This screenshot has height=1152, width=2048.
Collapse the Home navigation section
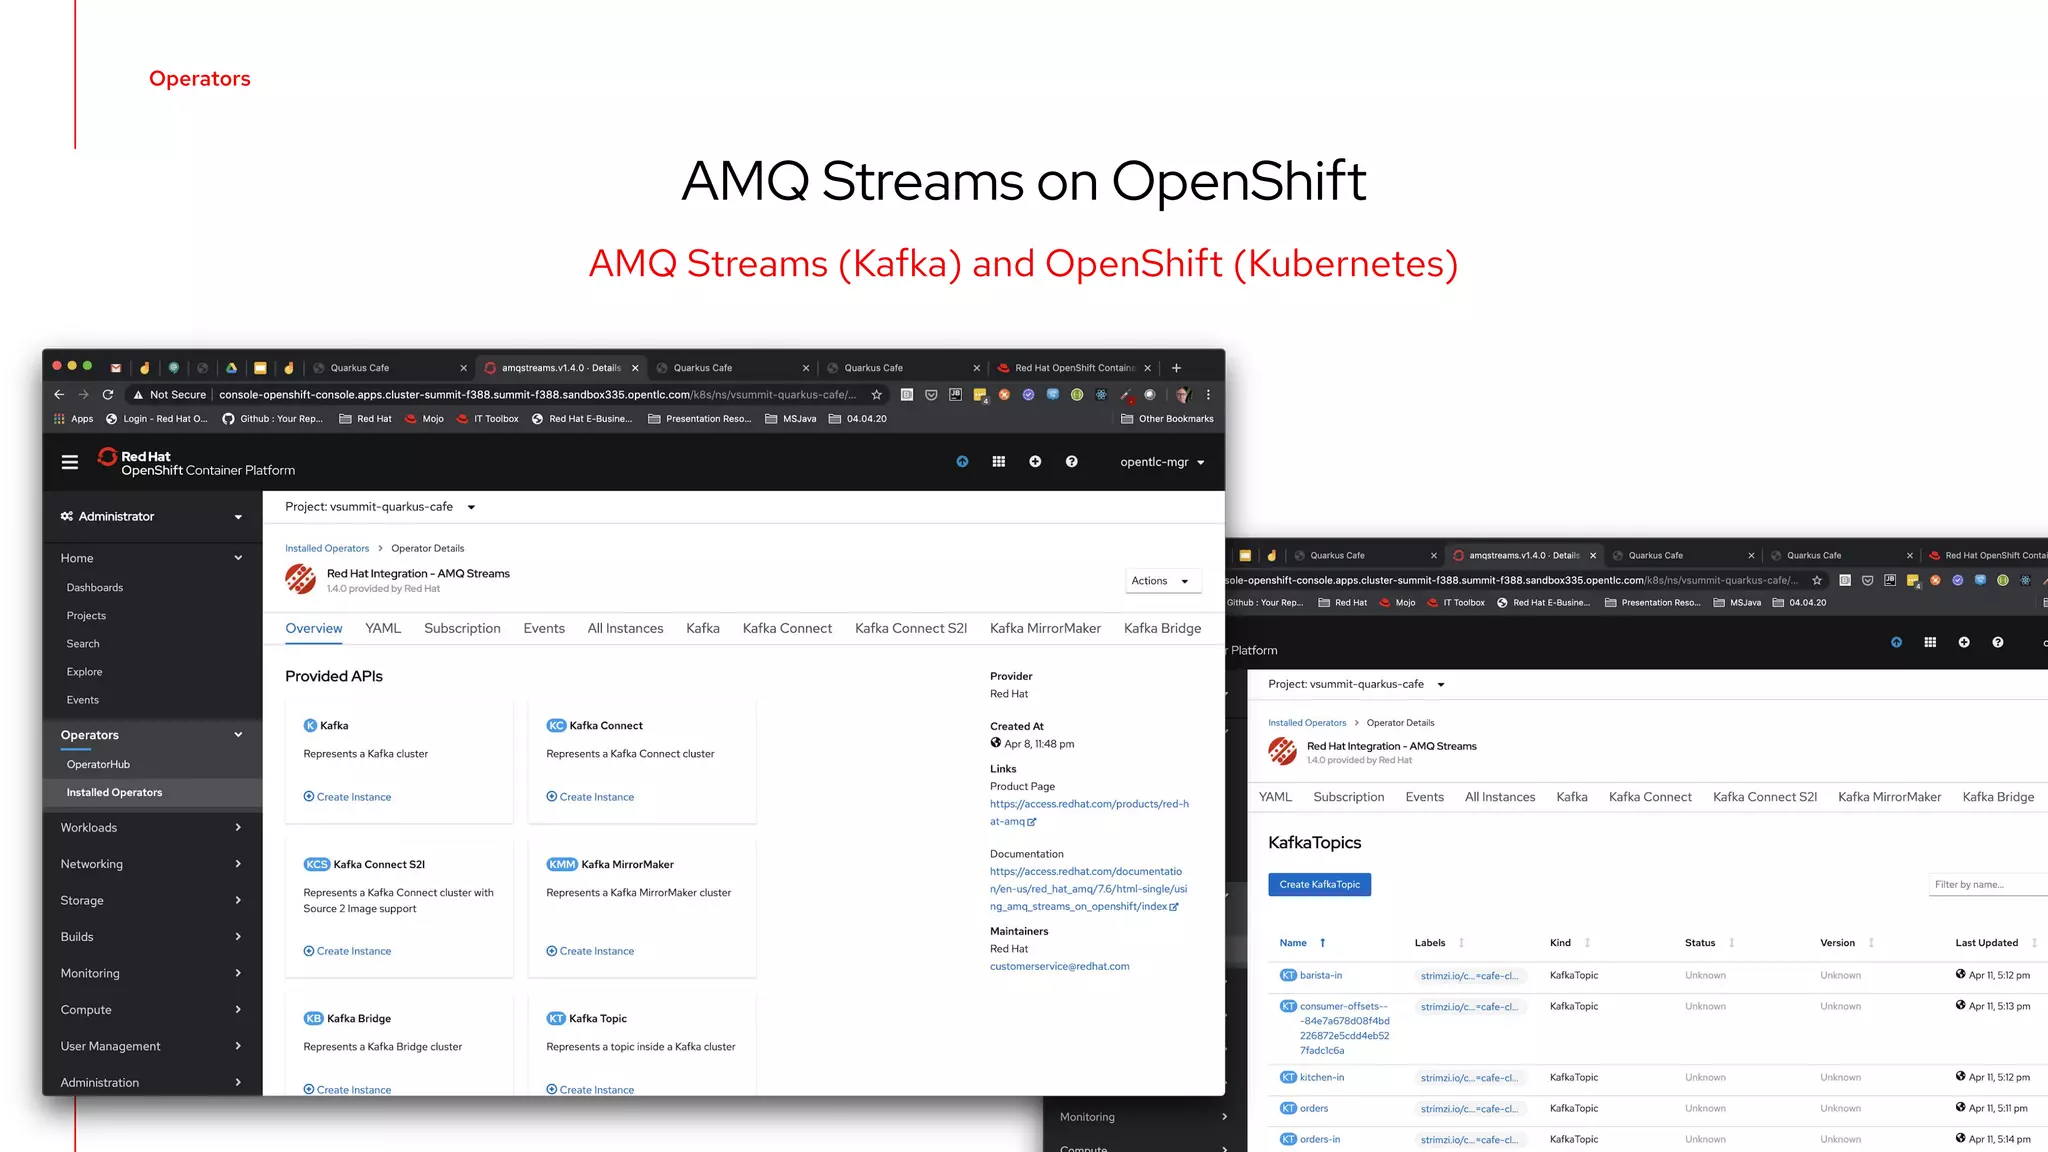[152, 558]
